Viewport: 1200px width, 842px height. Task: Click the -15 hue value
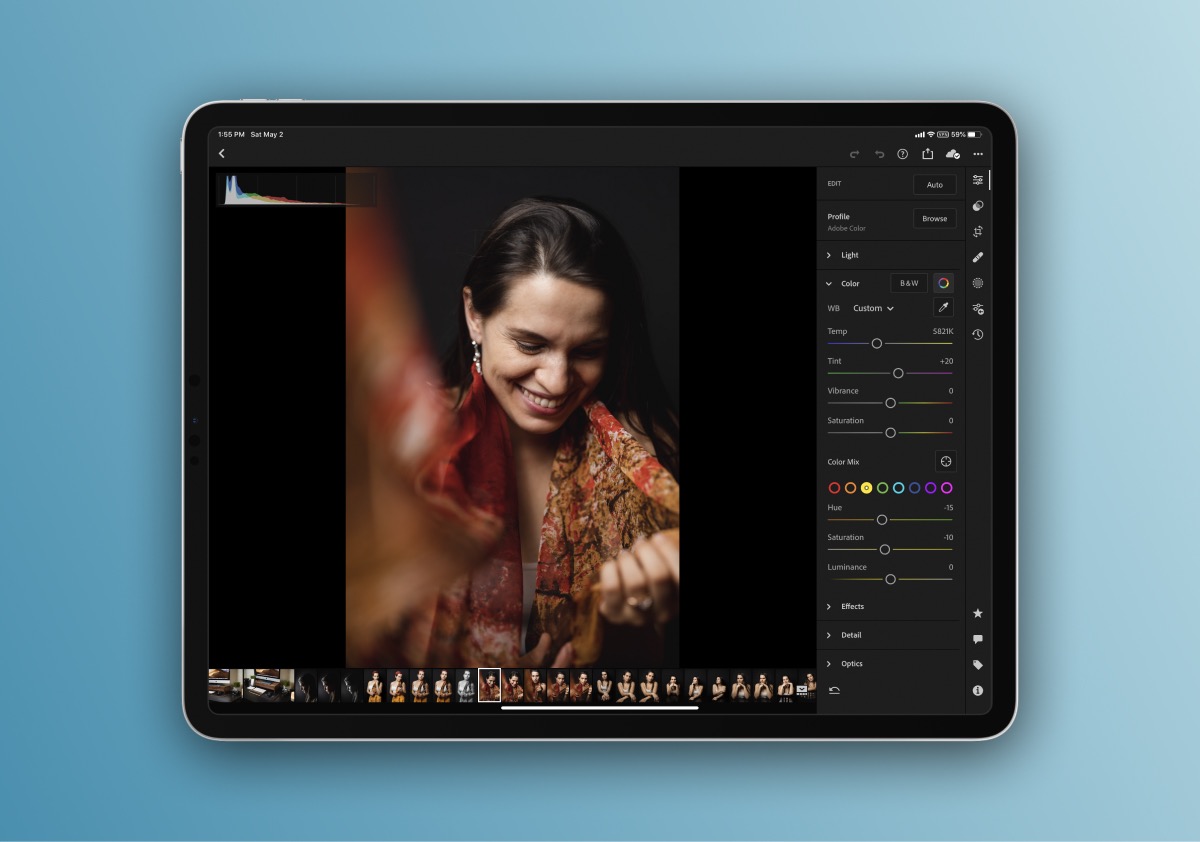[x=948, y=508]
